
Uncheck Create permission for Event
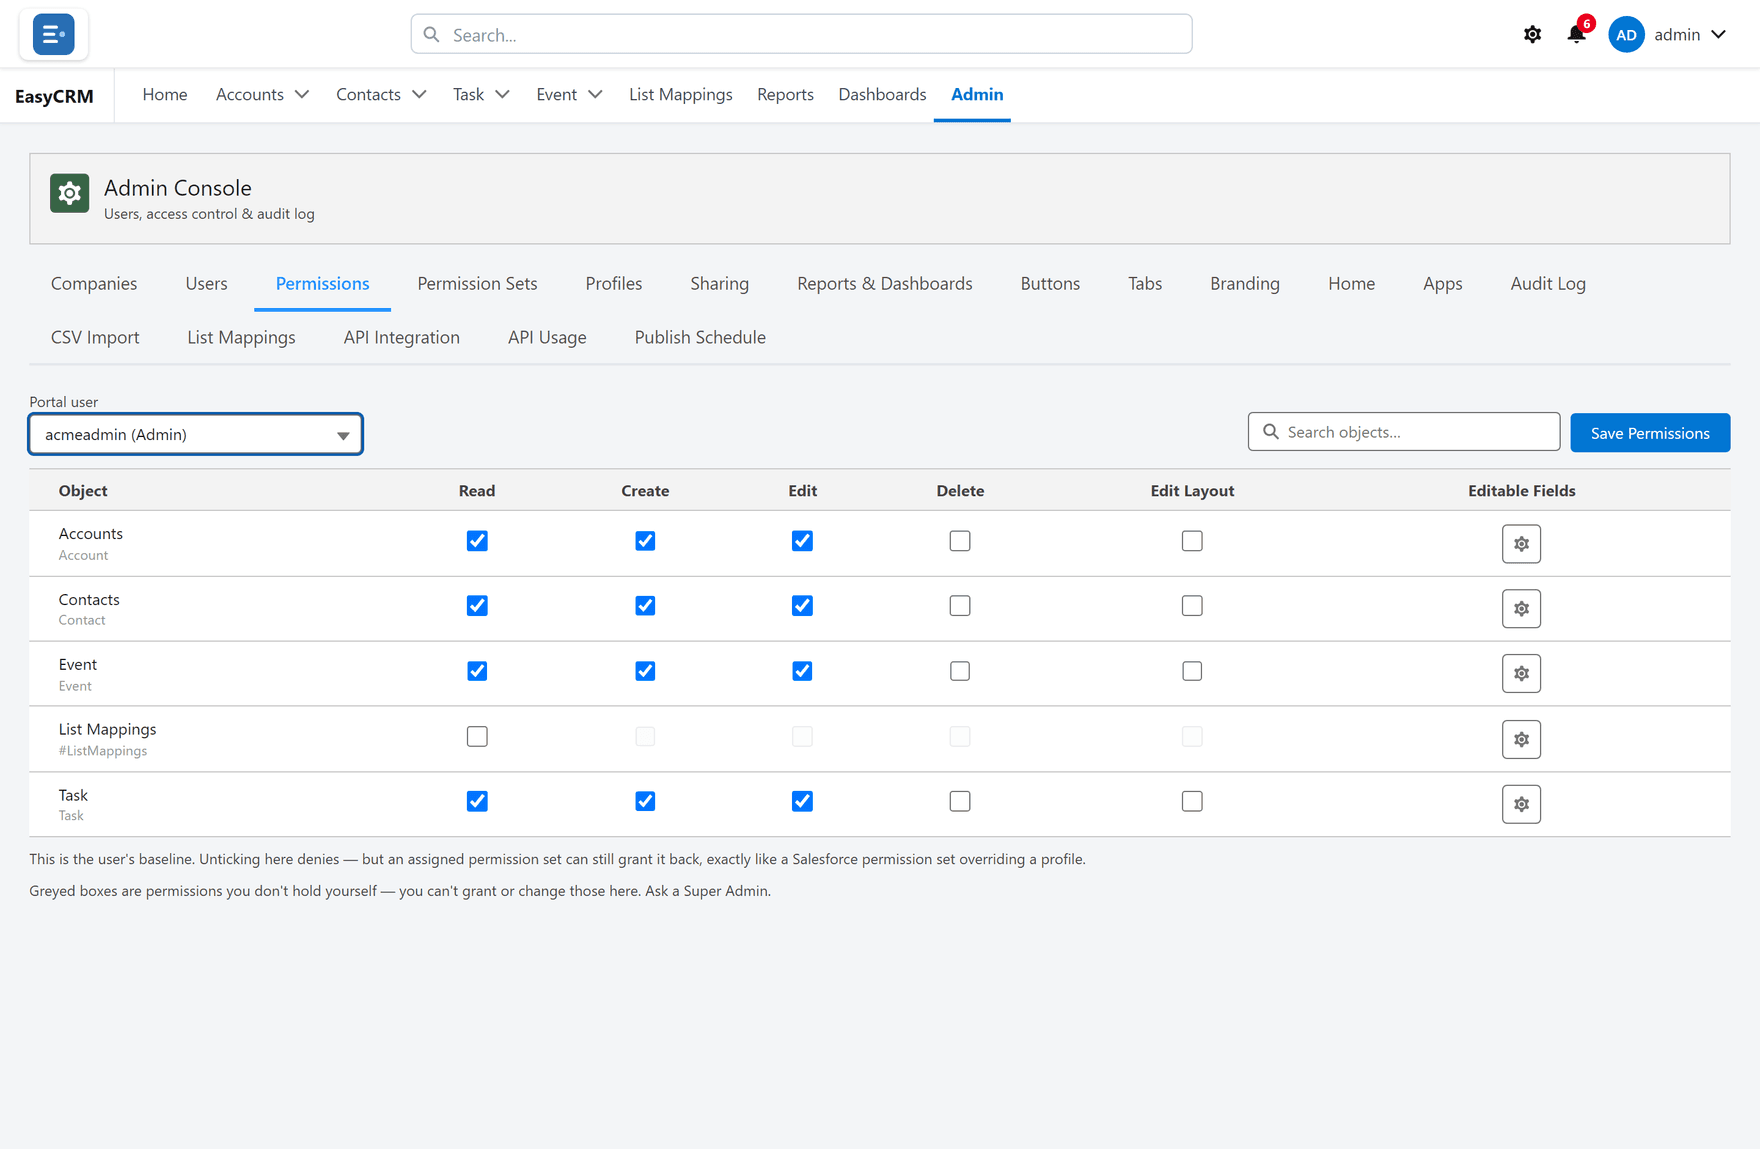(x=645, y=671)
